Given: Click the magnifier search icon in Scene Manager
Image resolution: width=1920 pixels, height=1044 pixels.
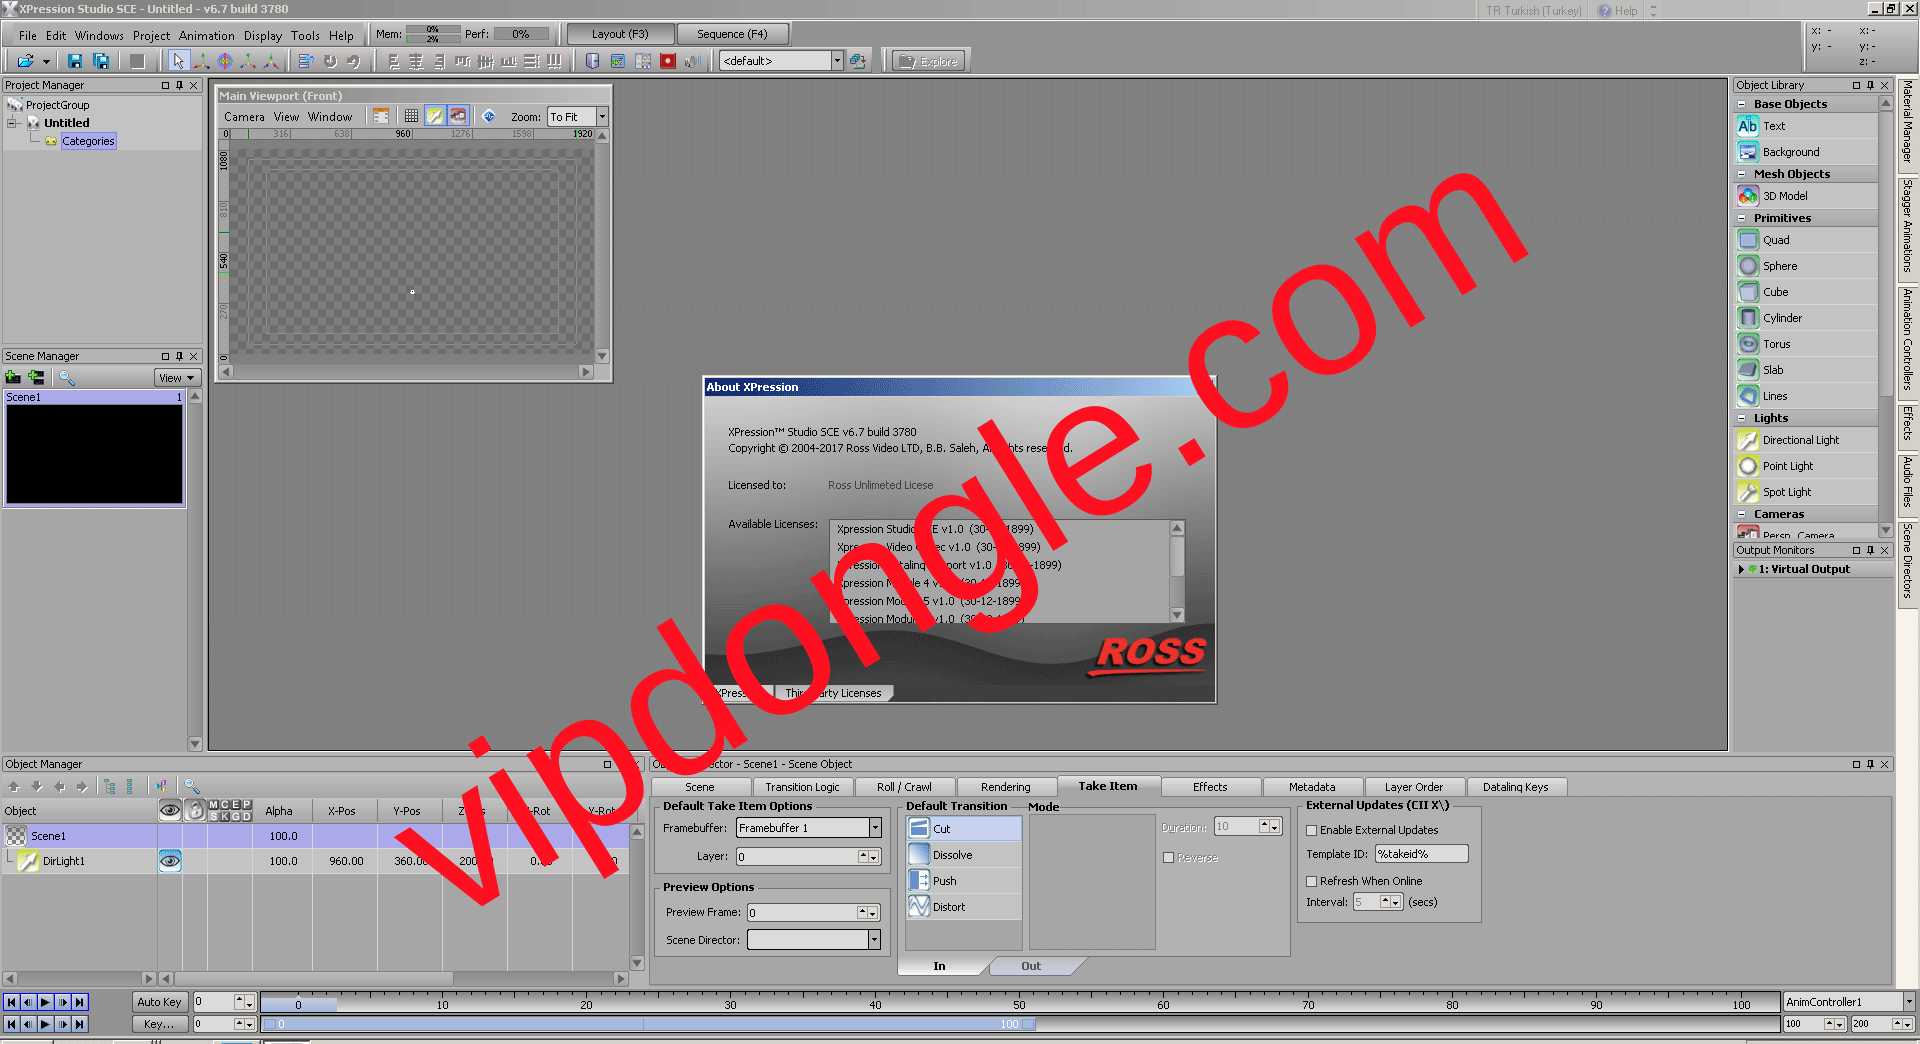Looking at the screenshot, I should point(67,377).
